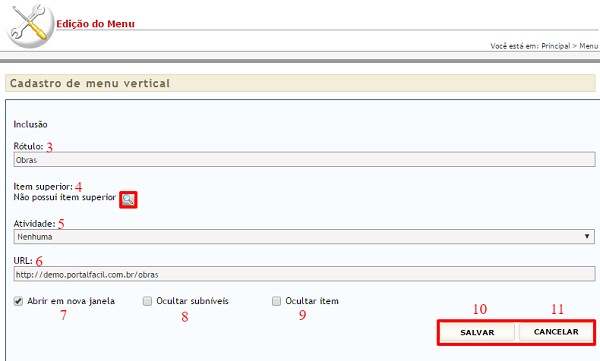
Task: Tick the Ocultar item checkbox
Action: point(276,301)
